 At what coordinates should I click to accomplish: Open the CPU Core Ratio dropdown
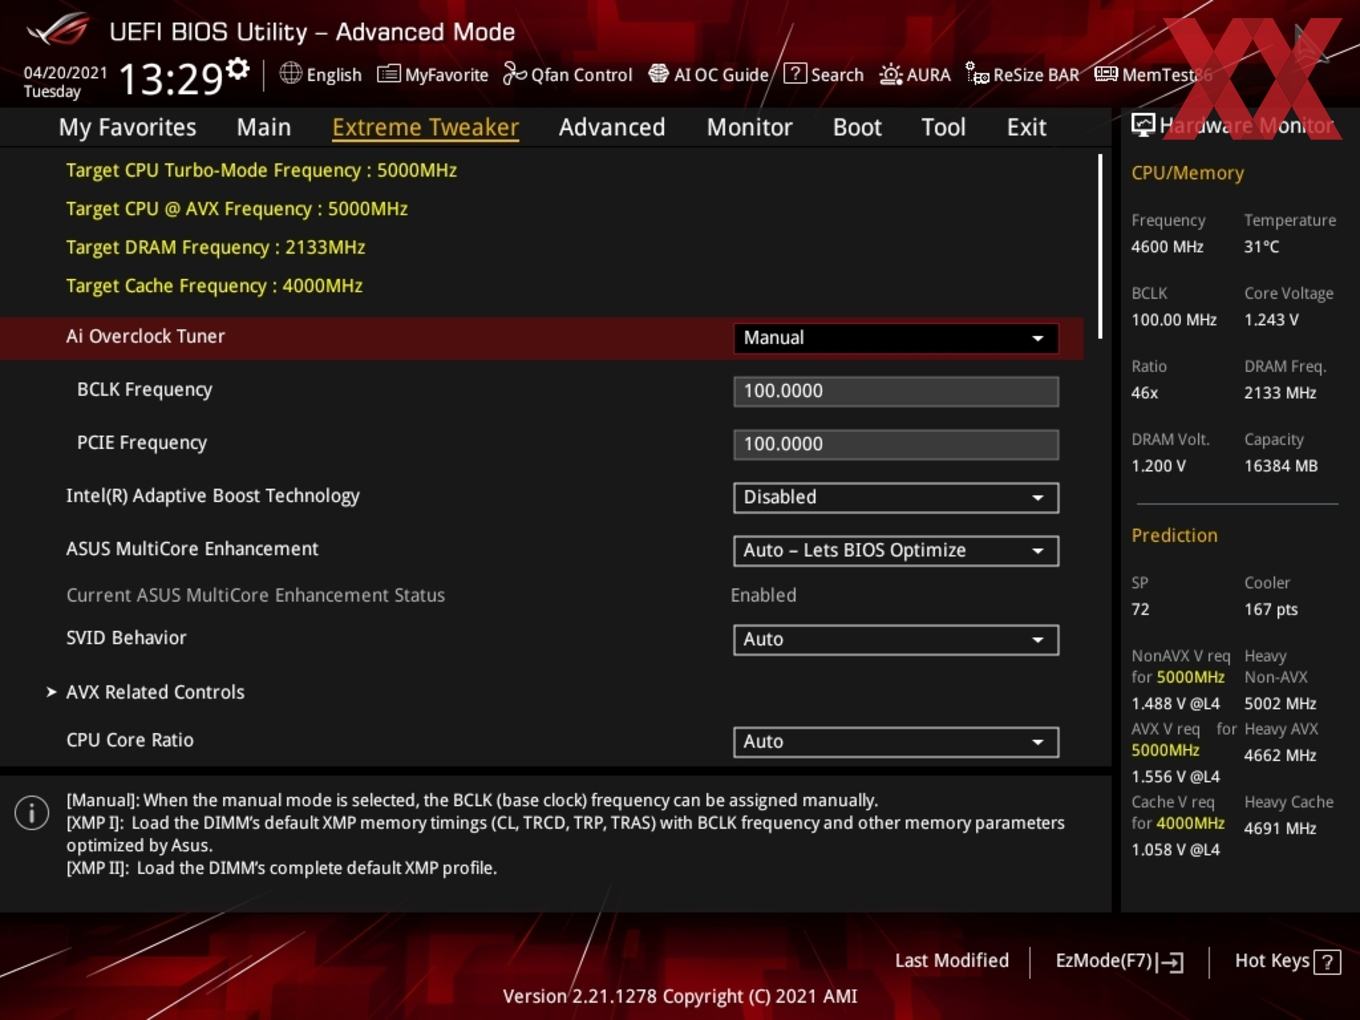tap(896, 741)
